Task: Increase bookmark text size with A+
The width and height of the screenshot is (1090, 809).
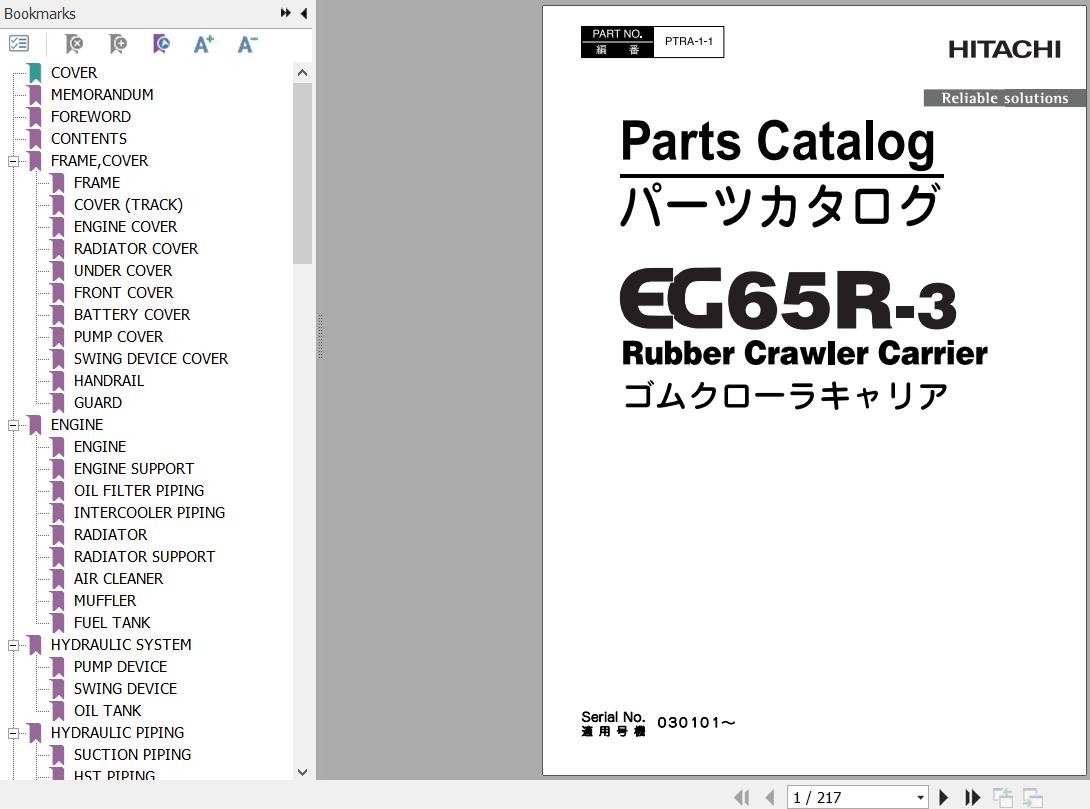Action: point(204,44)
